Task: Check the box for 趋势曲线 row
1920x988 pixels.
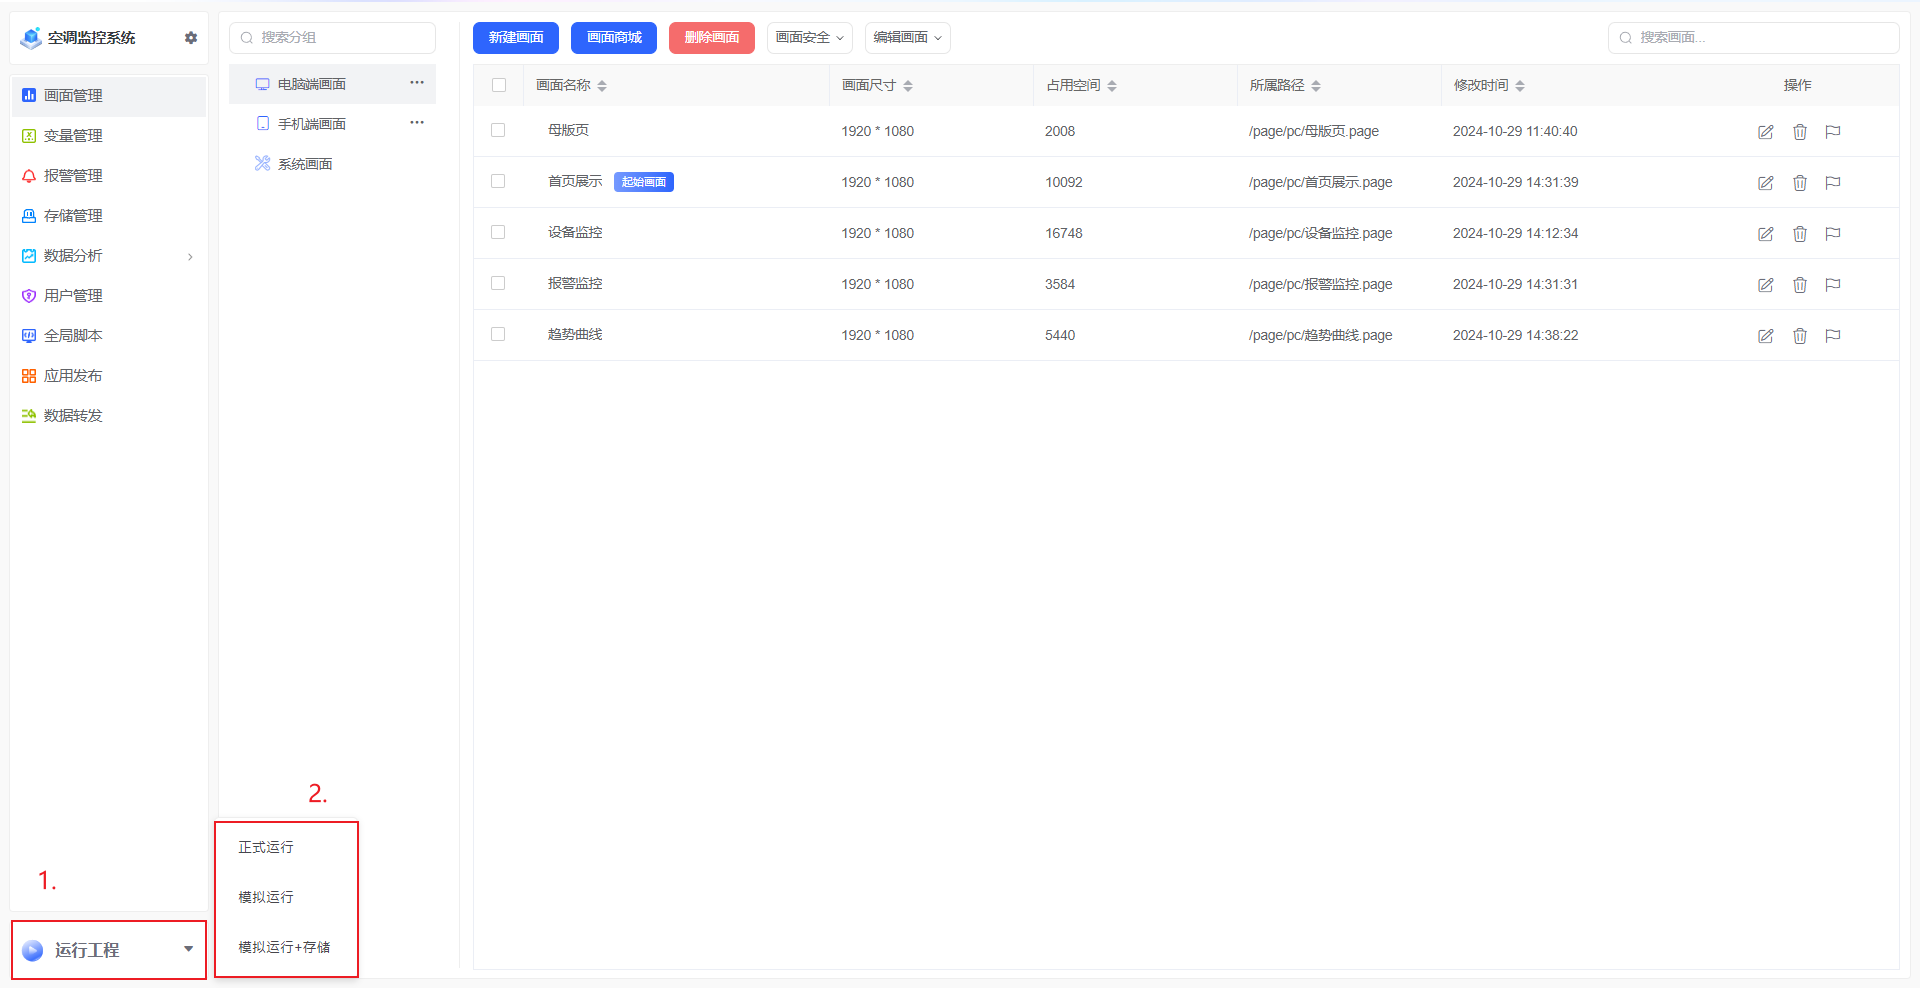Action: tap(498, 335)
